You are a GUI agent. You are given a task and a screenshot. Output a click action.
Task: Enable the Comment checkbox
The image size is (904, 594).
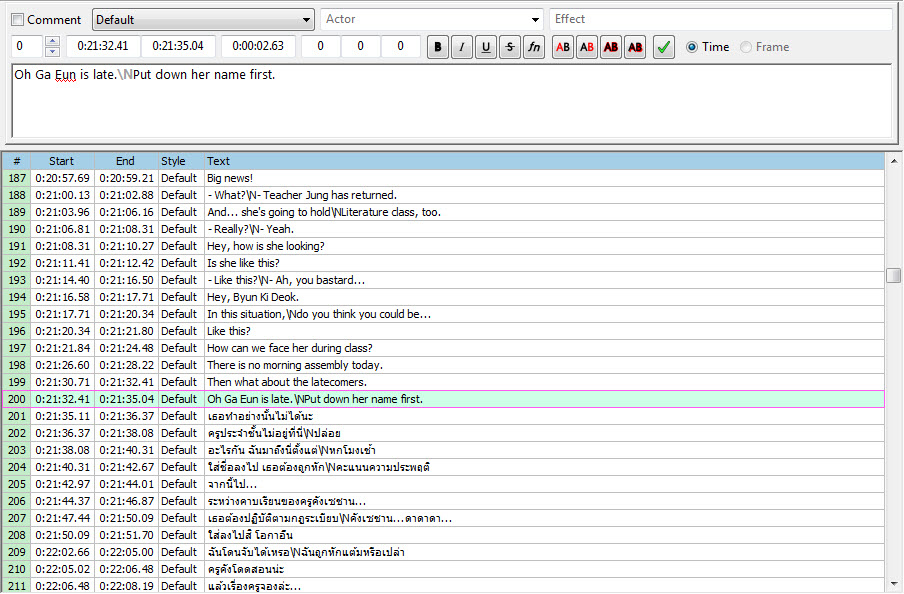(x=18, y=20)
